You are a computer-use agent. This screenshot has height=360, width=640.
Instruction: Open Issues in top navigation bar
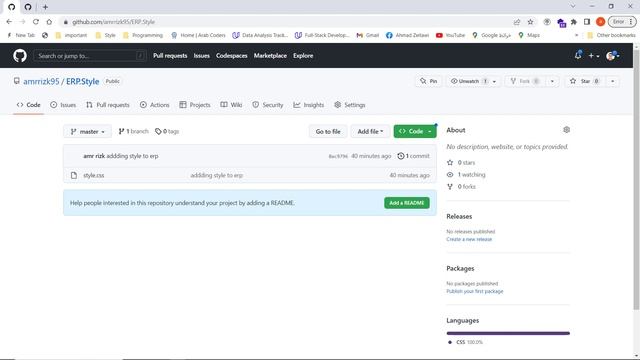point(201,56)
